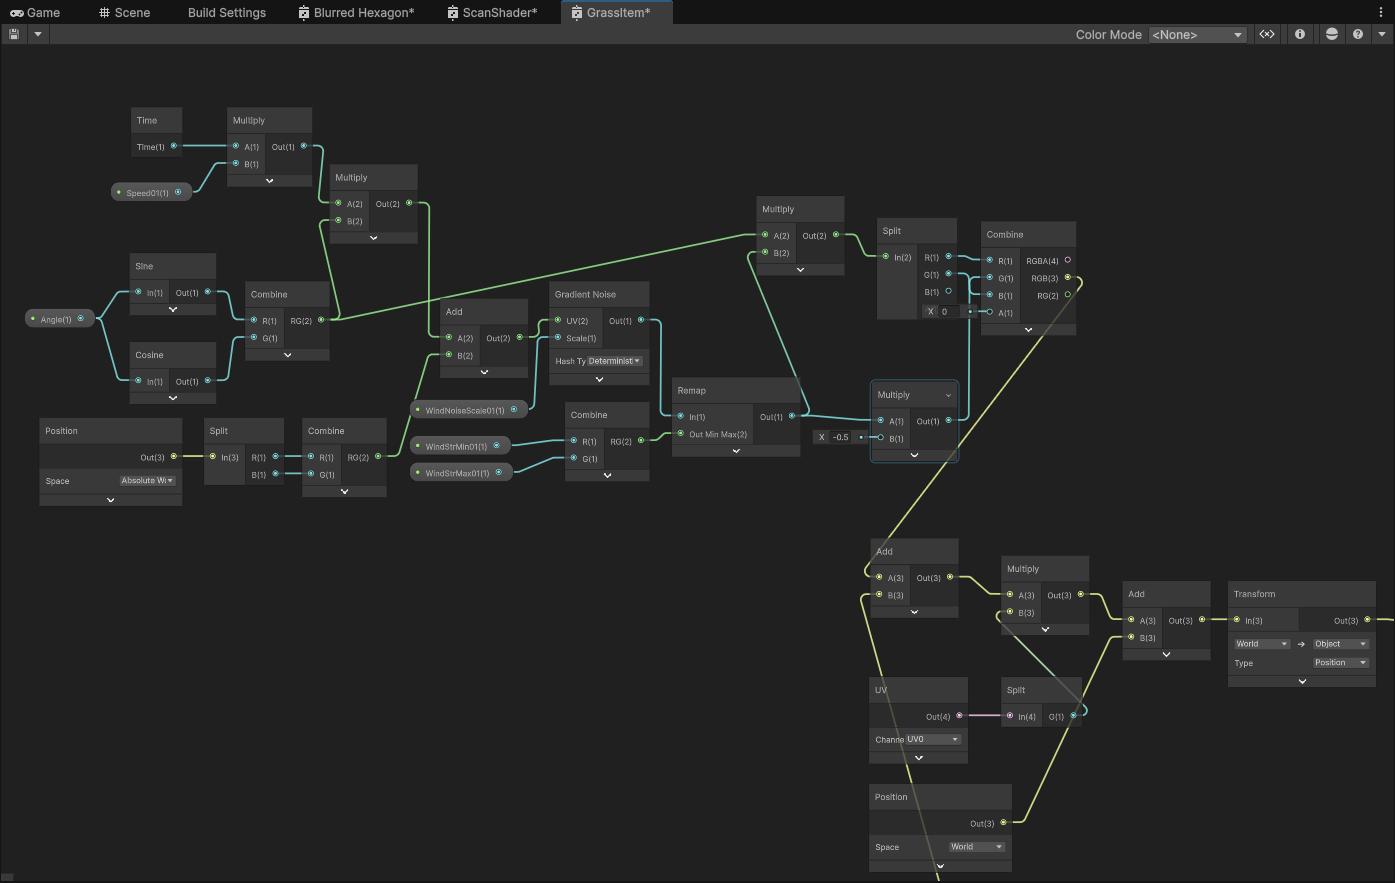1395x883 pixels.
Task: Open the Shader Graph help icon
Action: point(1358,34)
